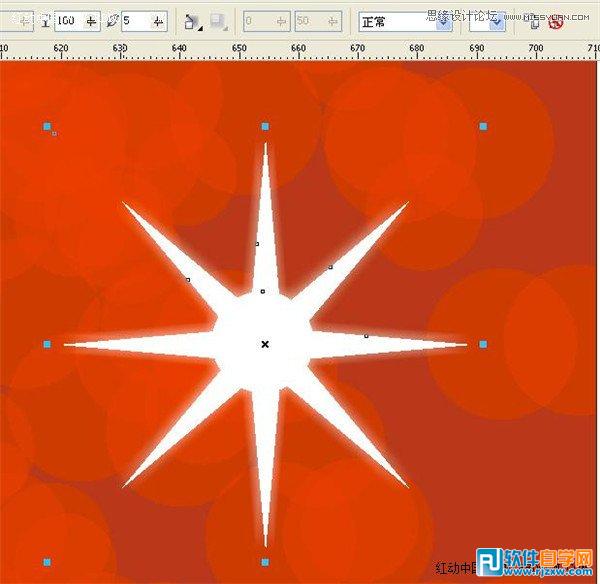Click the bottom-center selection handle
600x584 pixels.
point(265,562)
